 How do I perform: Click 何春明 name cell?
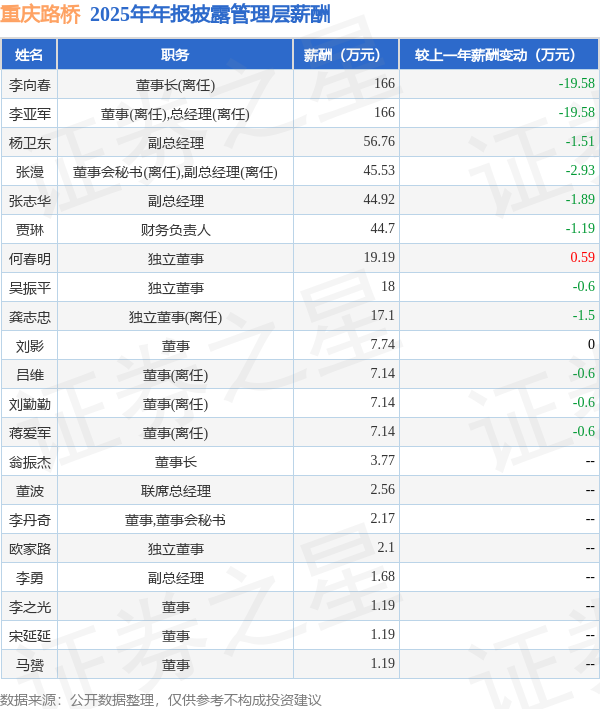pyautogui.click(x=30, y=259)
